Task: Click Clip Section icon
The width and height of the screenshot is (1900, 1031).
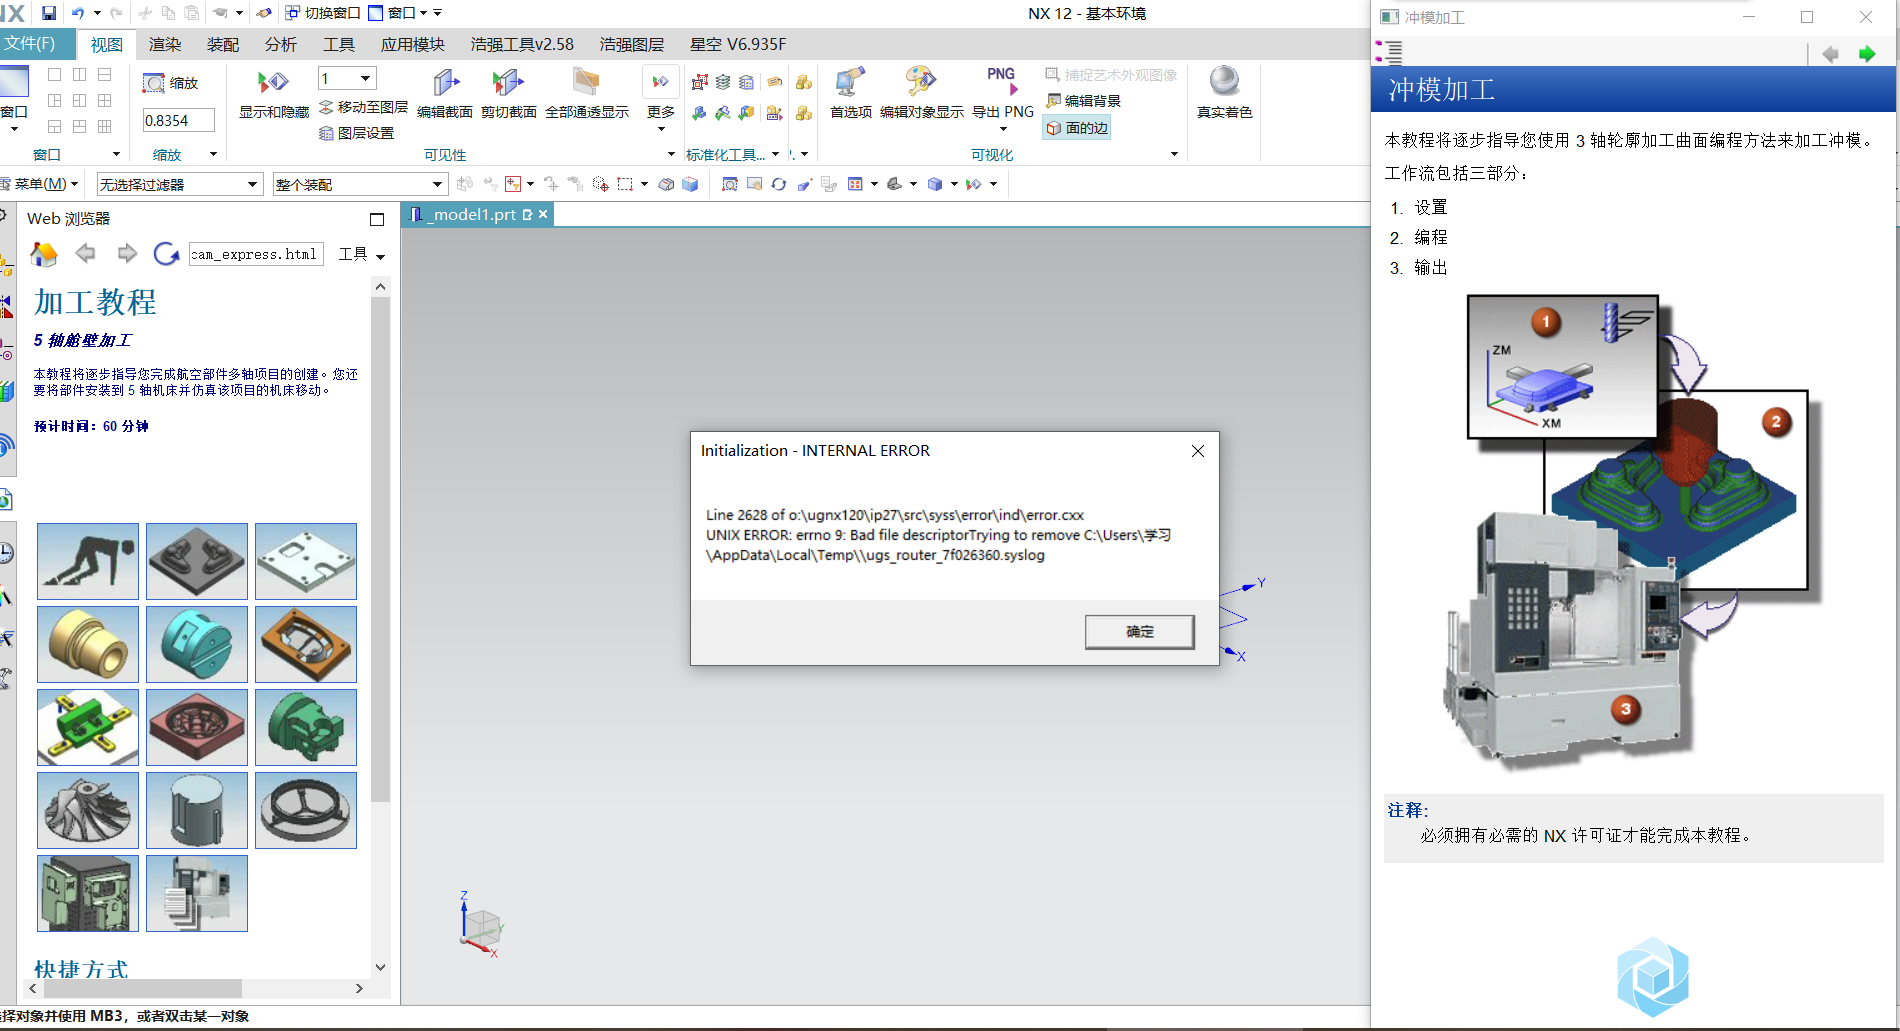Action: click(x=508, y=94)
